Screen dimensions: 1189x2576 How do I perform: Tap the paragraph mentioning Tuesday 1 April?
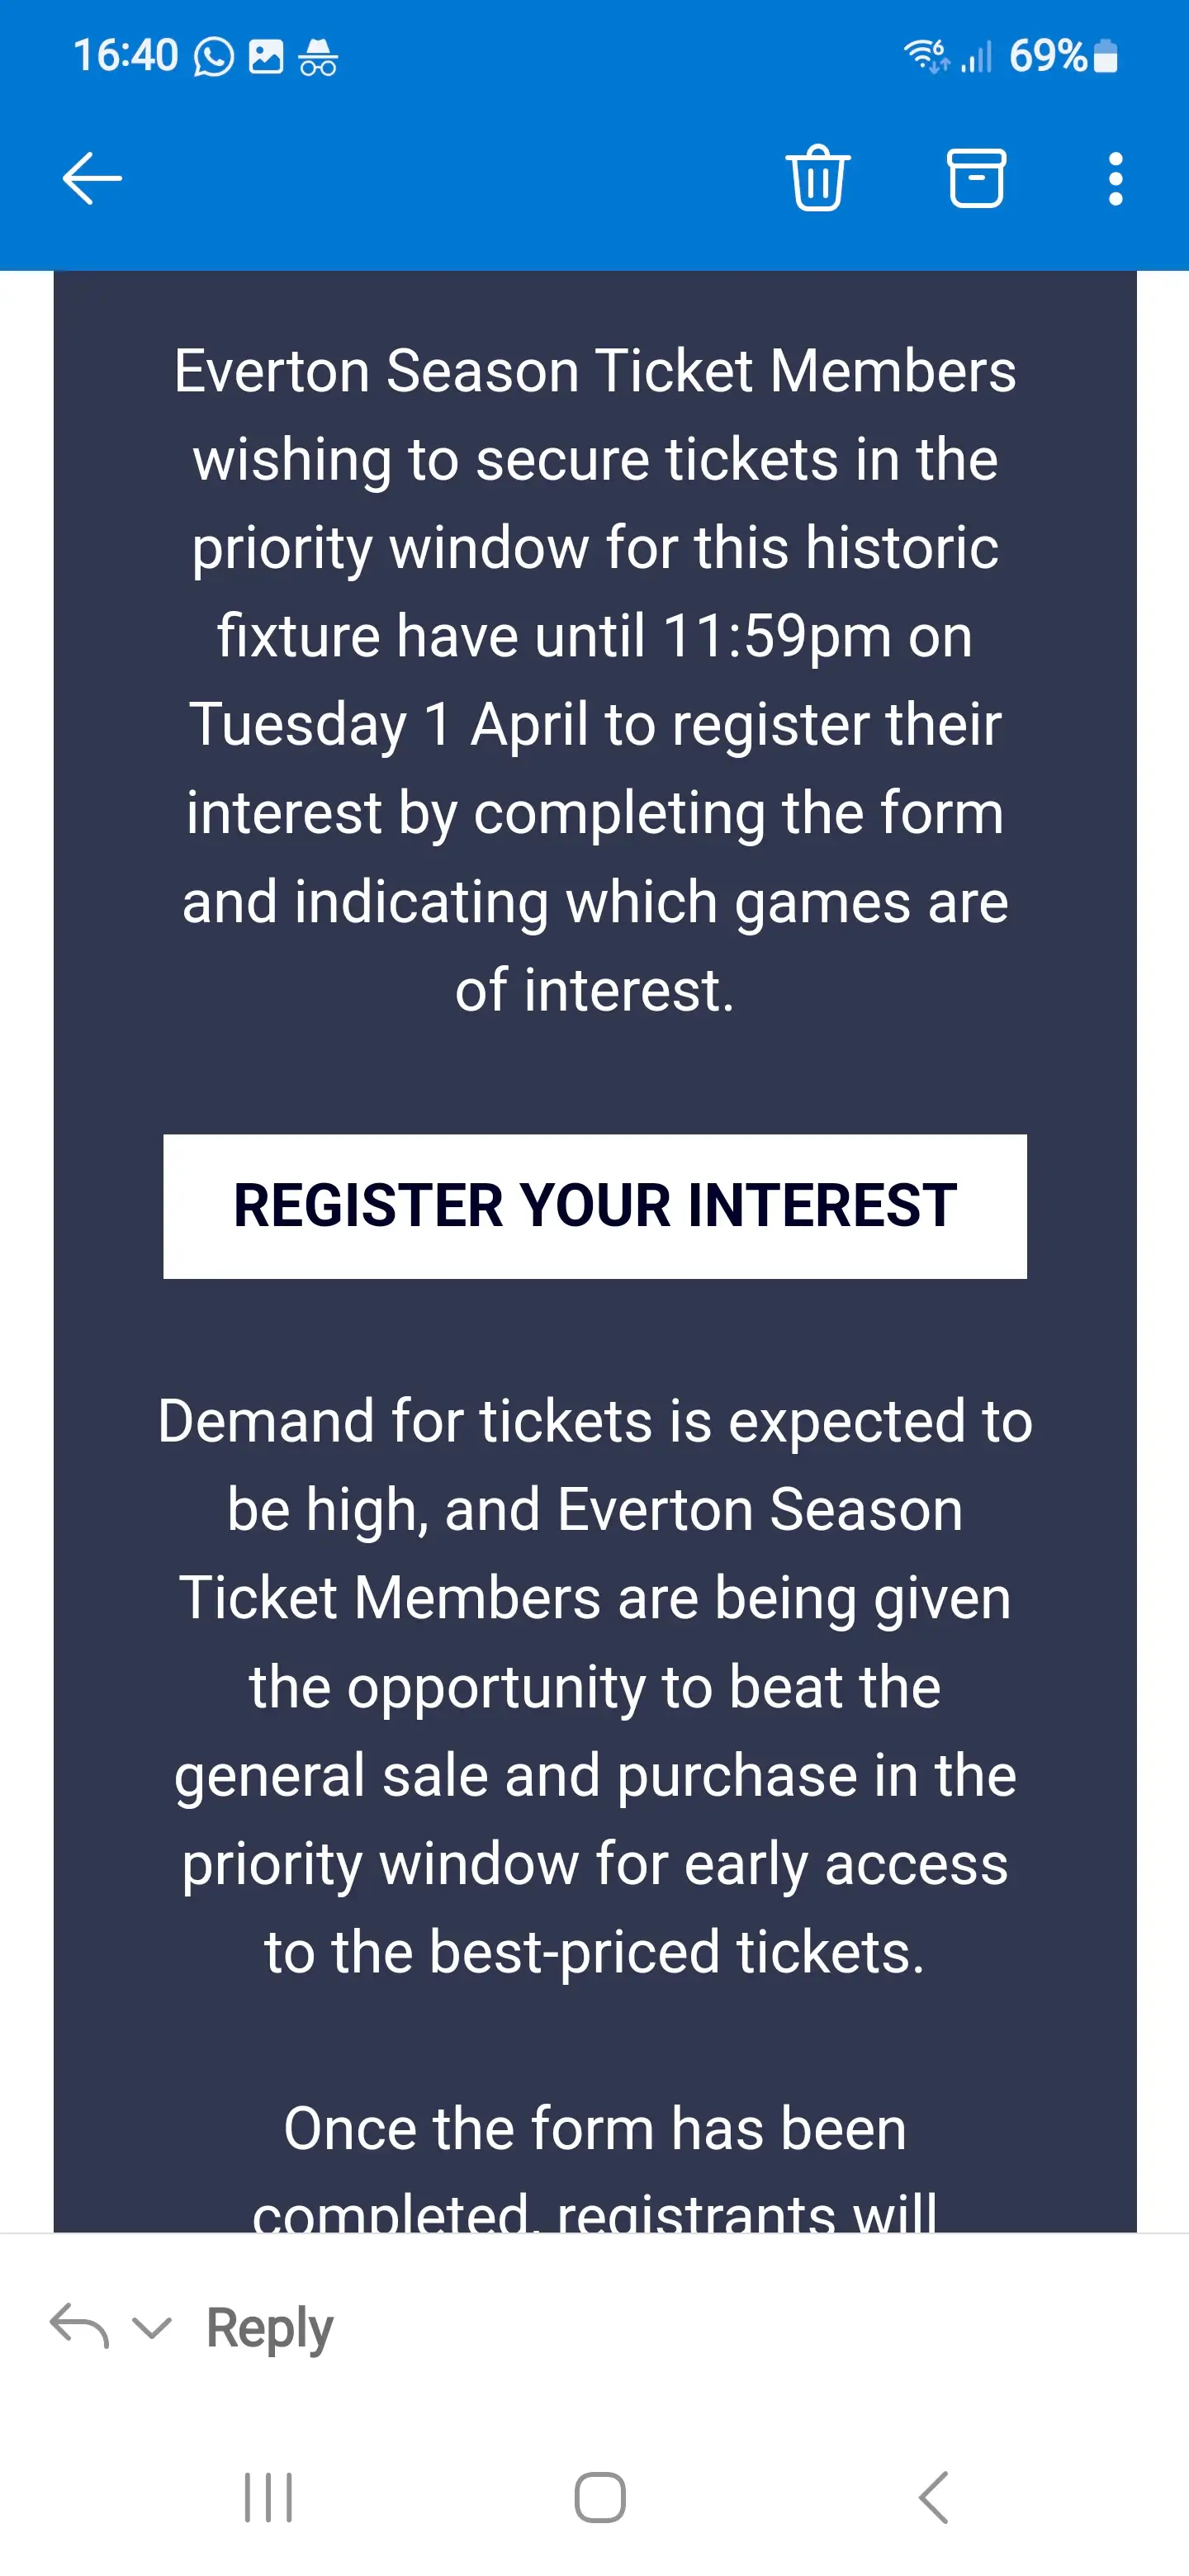coord(595,680)
